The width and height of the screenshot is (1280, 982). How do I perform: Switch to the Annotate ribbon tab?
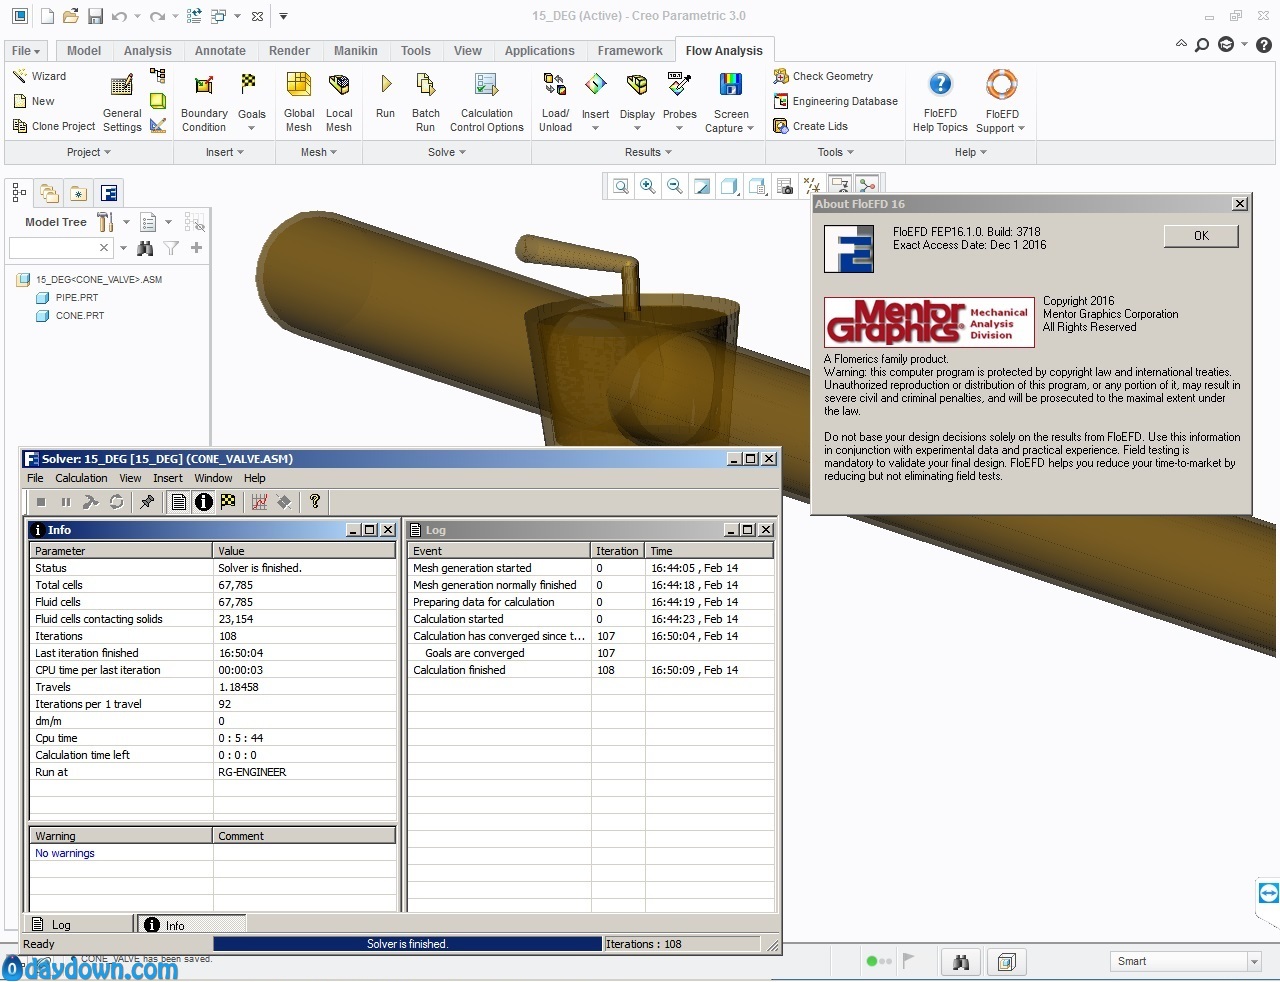tap(220, 51)
